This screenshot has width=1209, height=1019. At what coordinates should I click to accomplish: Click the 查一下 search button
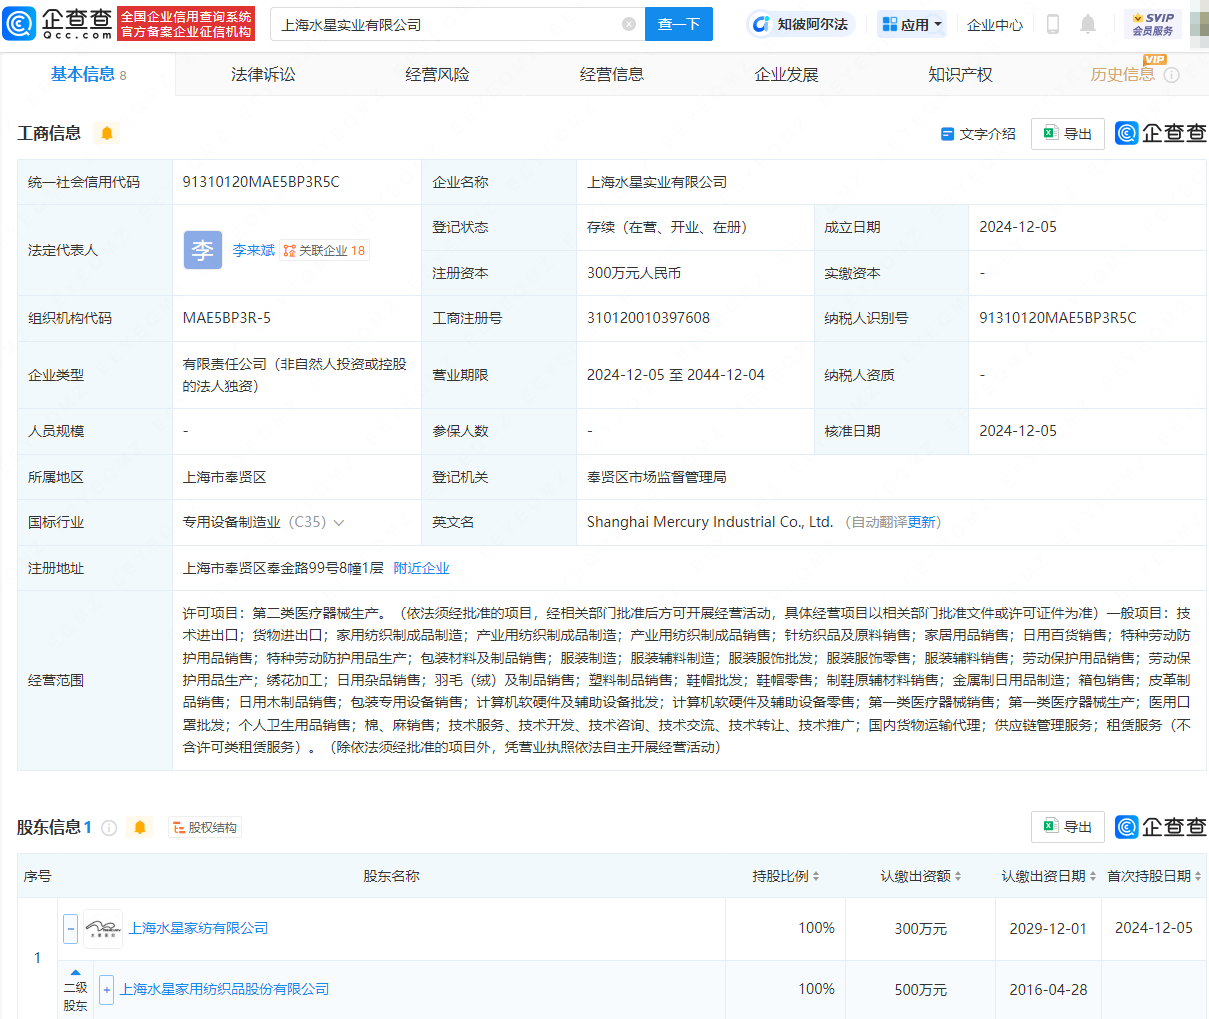[679, 24]
